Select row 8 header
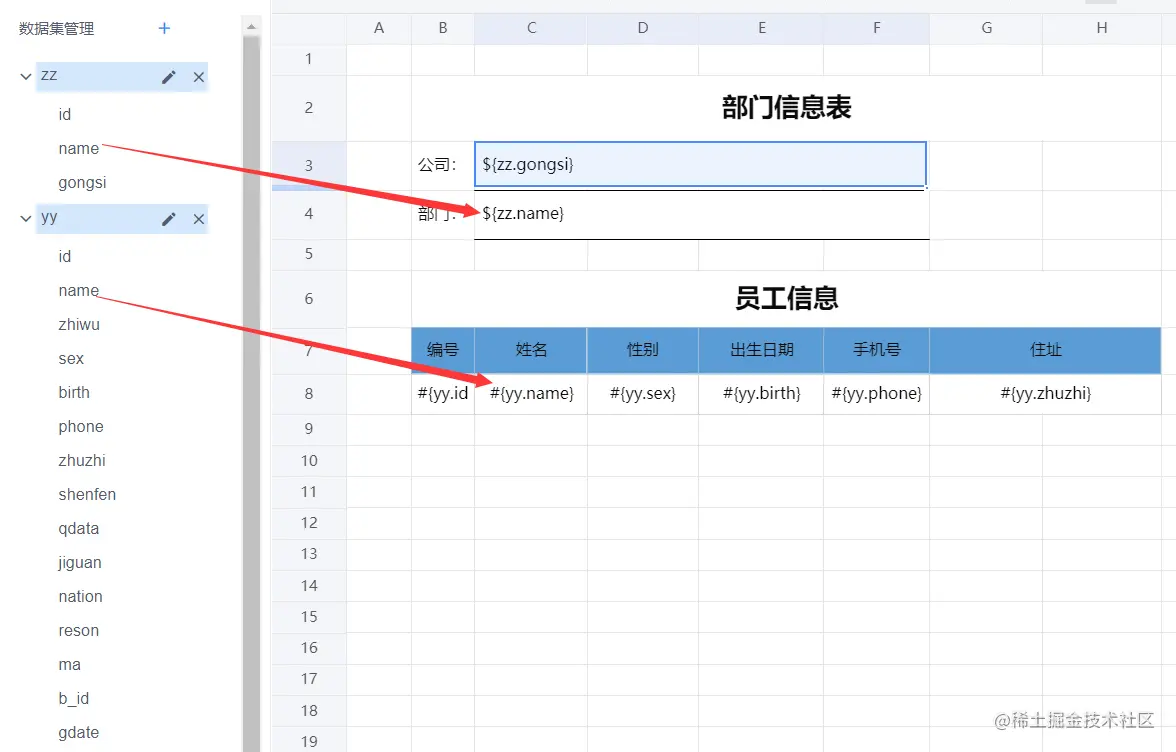 point(308,394)
